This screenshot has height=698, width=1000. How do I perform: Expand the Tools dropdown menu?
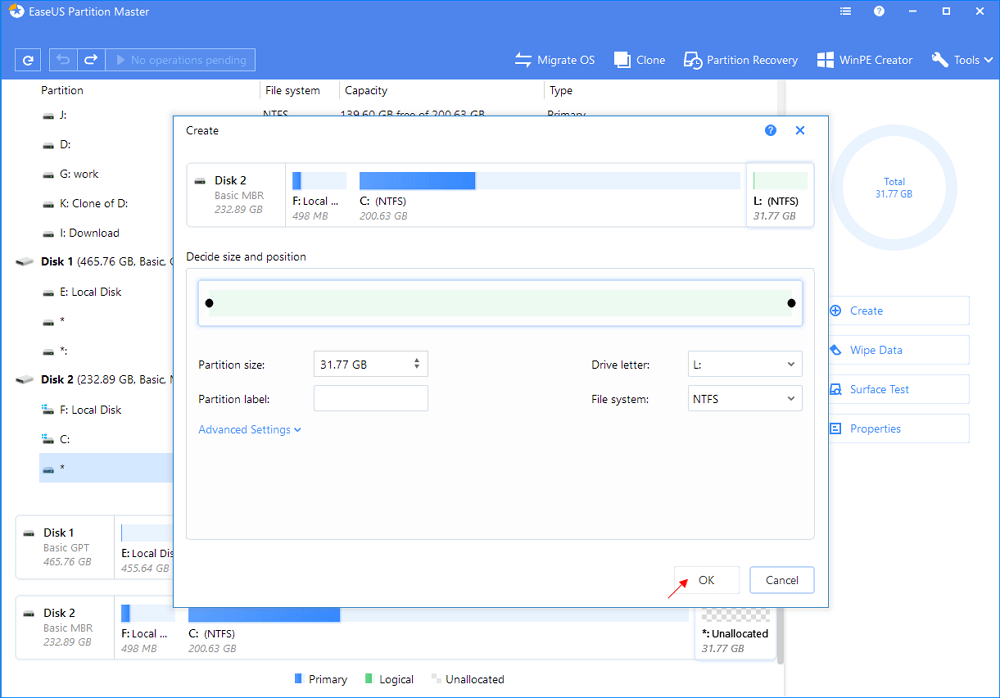tap(964, 60)
